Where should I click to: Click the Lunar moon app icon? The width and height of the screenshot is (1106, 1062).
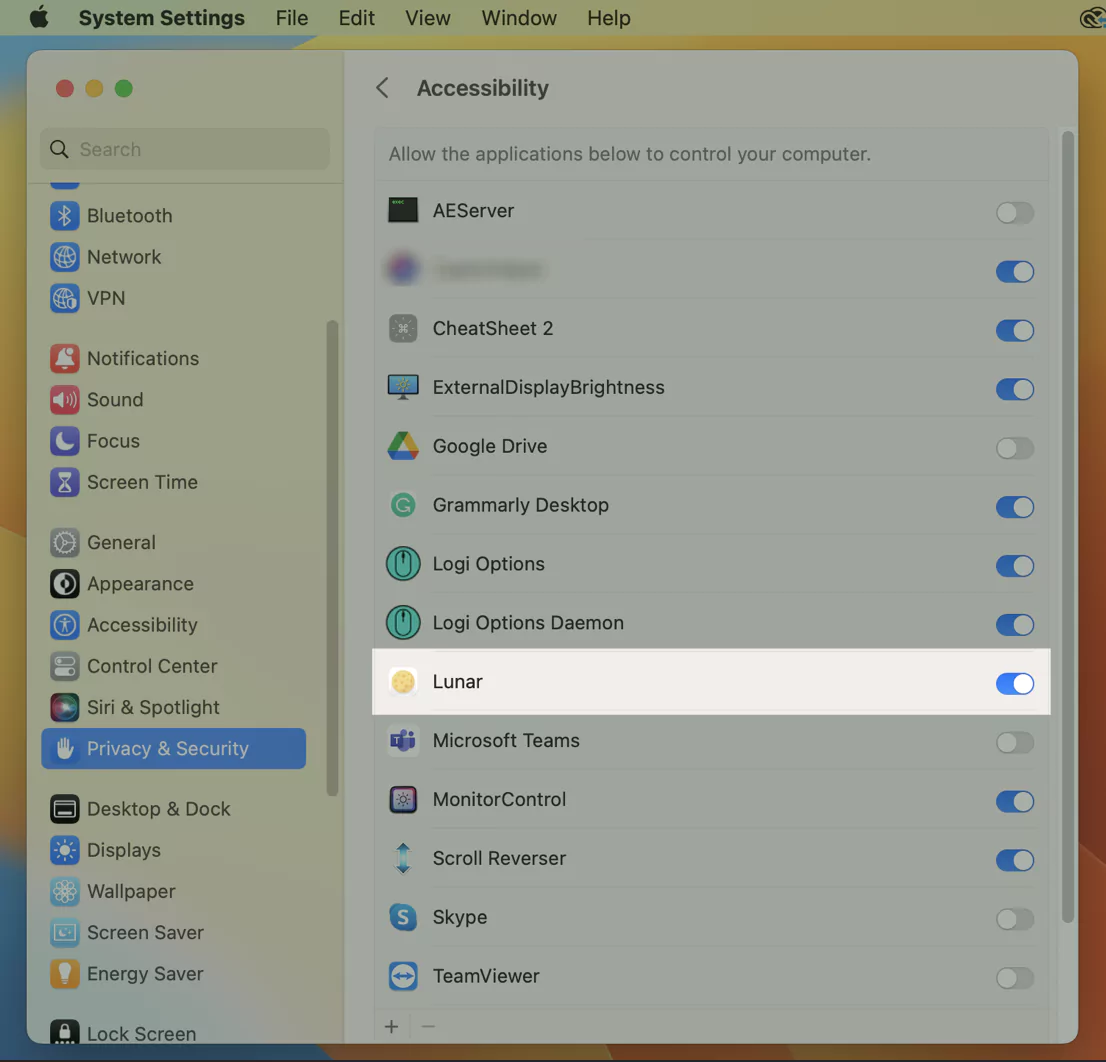[403, 682]
